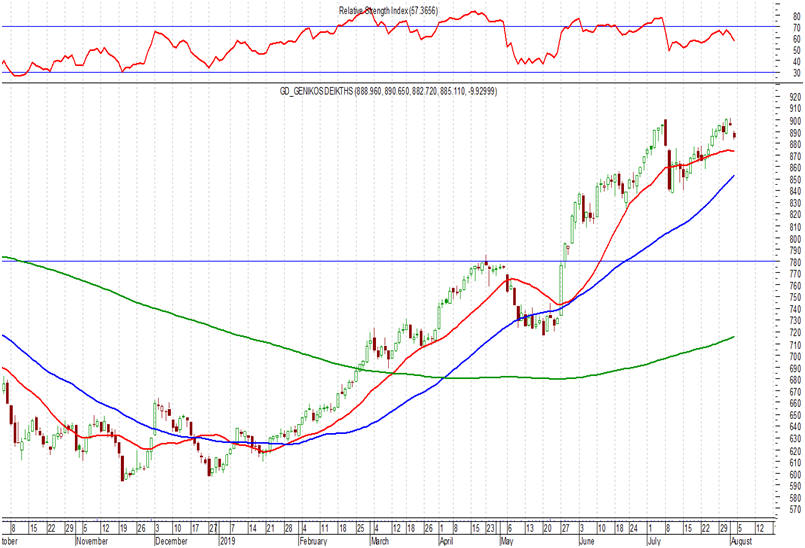This screenshot has width=805, height=548.
Task: Select the August month label
Action: click(x=741, y=541)
